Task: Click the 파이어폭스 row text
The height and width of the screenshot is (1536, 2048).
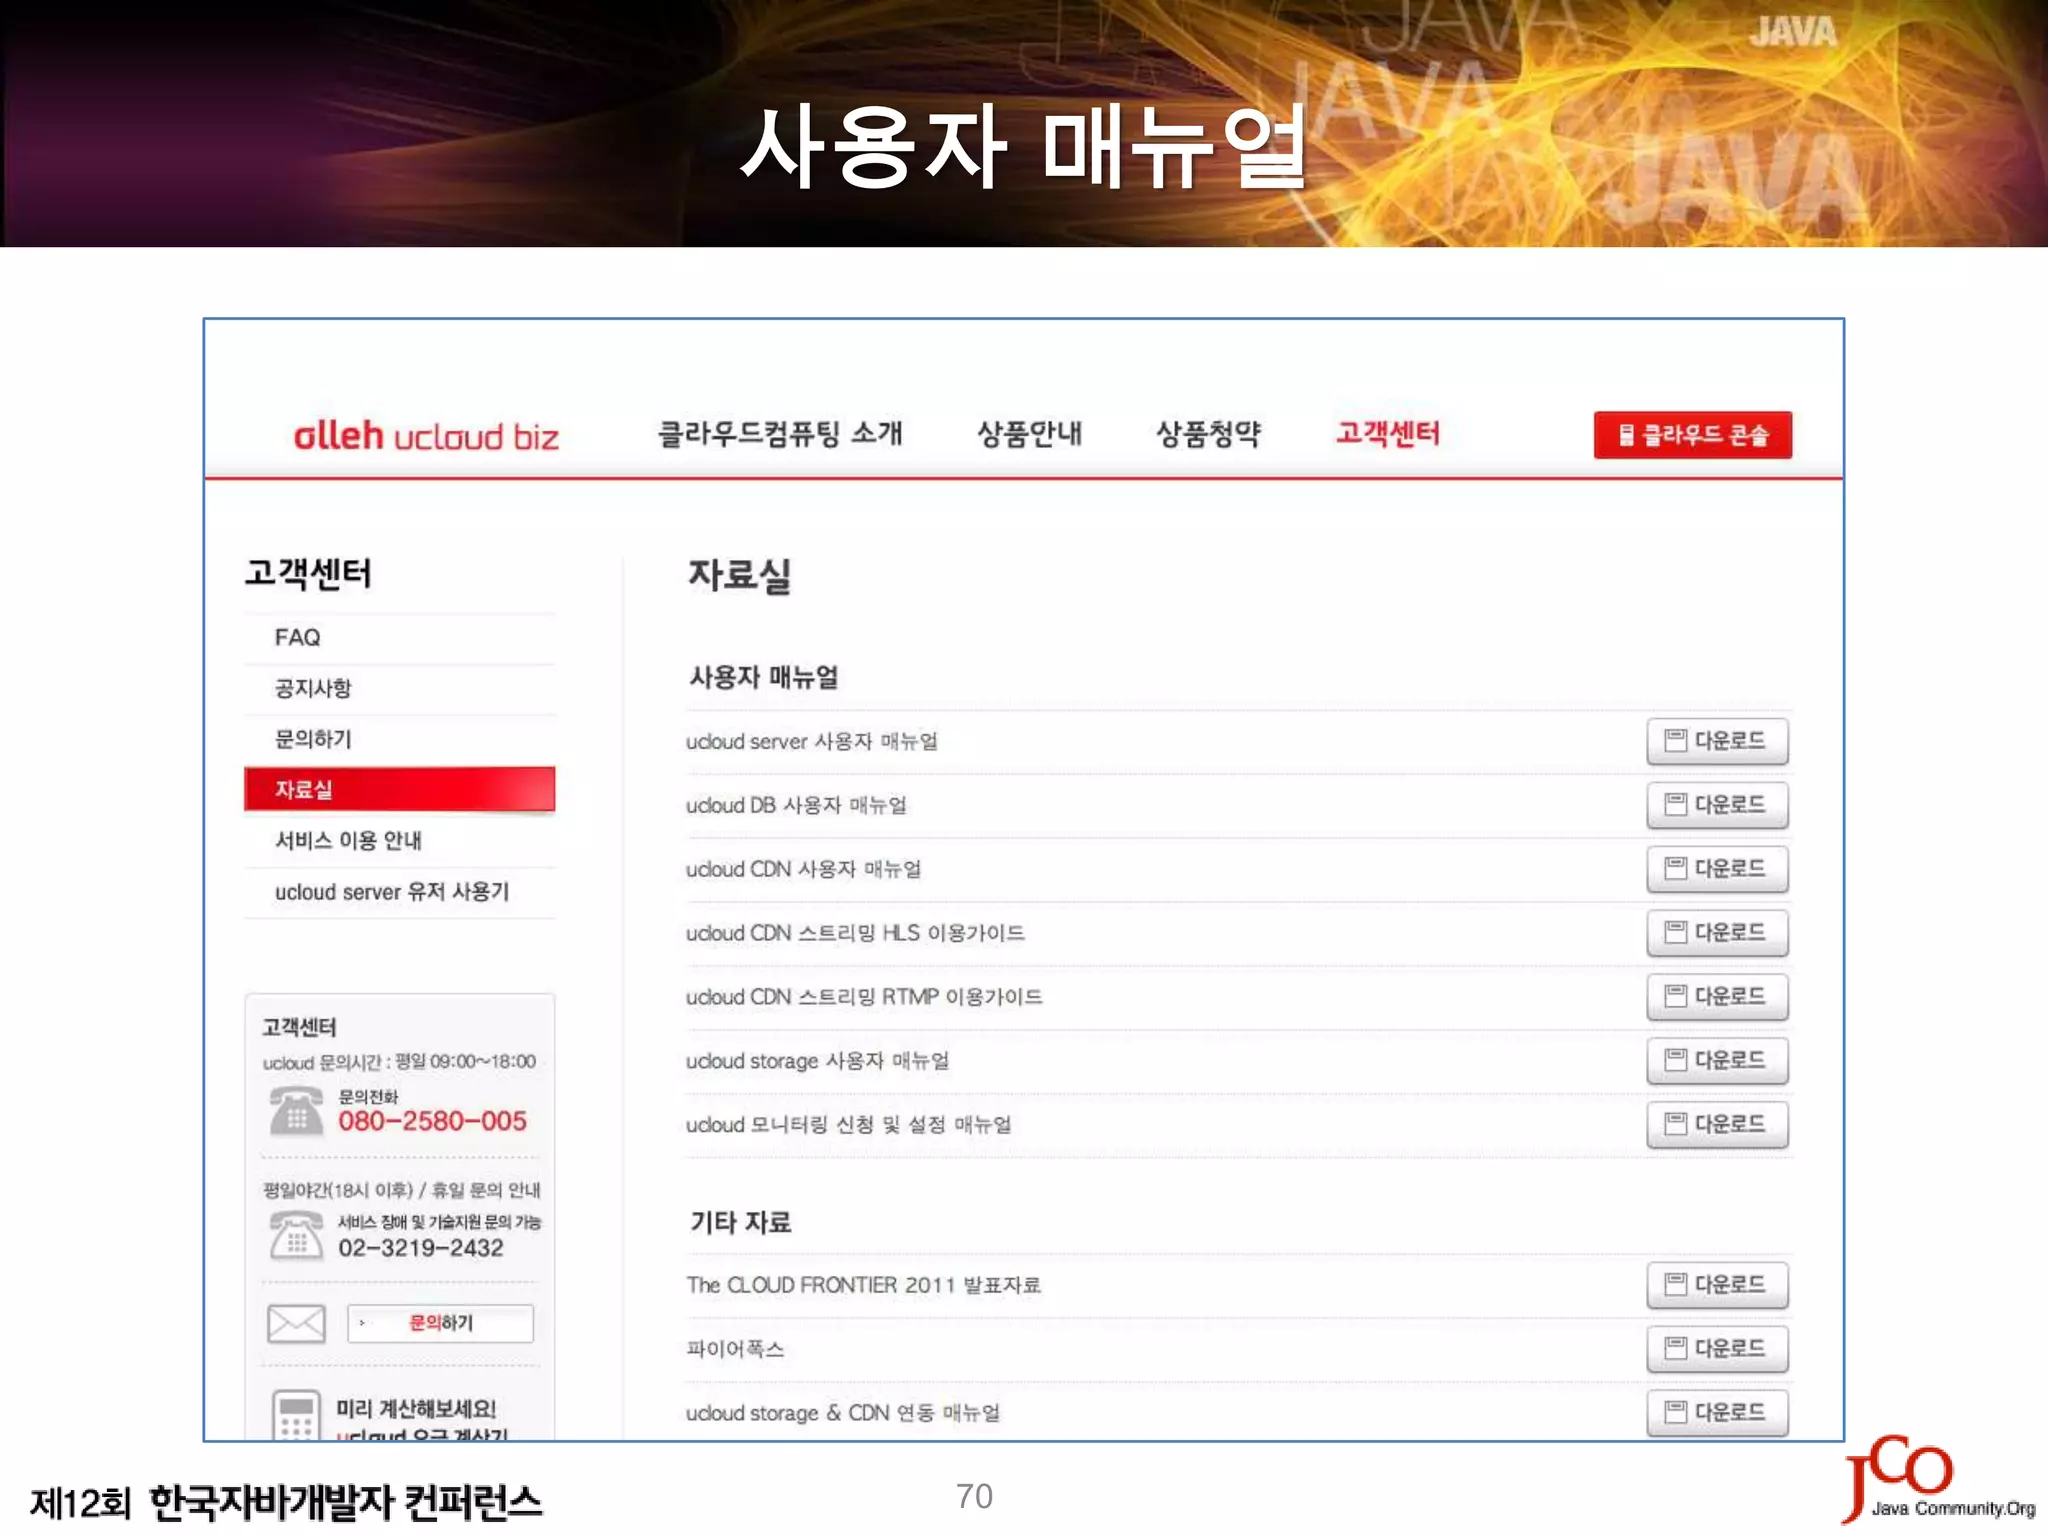Action: [735, 1350]
